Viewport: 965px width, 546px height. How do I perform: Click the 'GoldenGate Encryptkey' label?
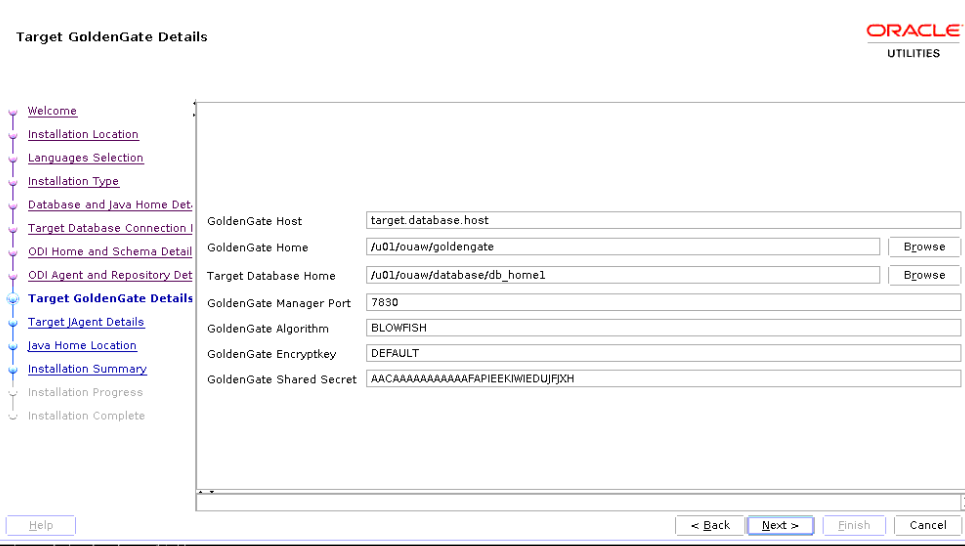click(x=271, y=355)
